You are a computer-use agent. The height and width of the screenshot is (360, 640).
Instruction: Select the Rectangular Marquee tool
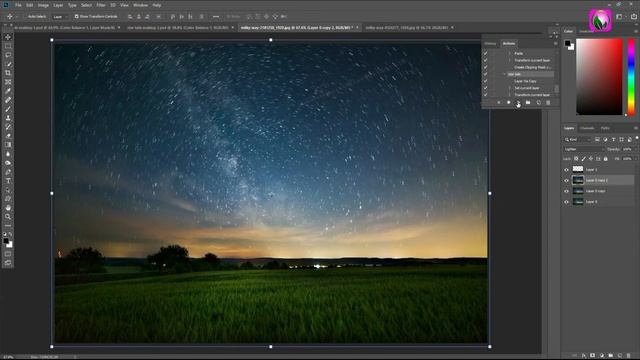click(8, 46)
